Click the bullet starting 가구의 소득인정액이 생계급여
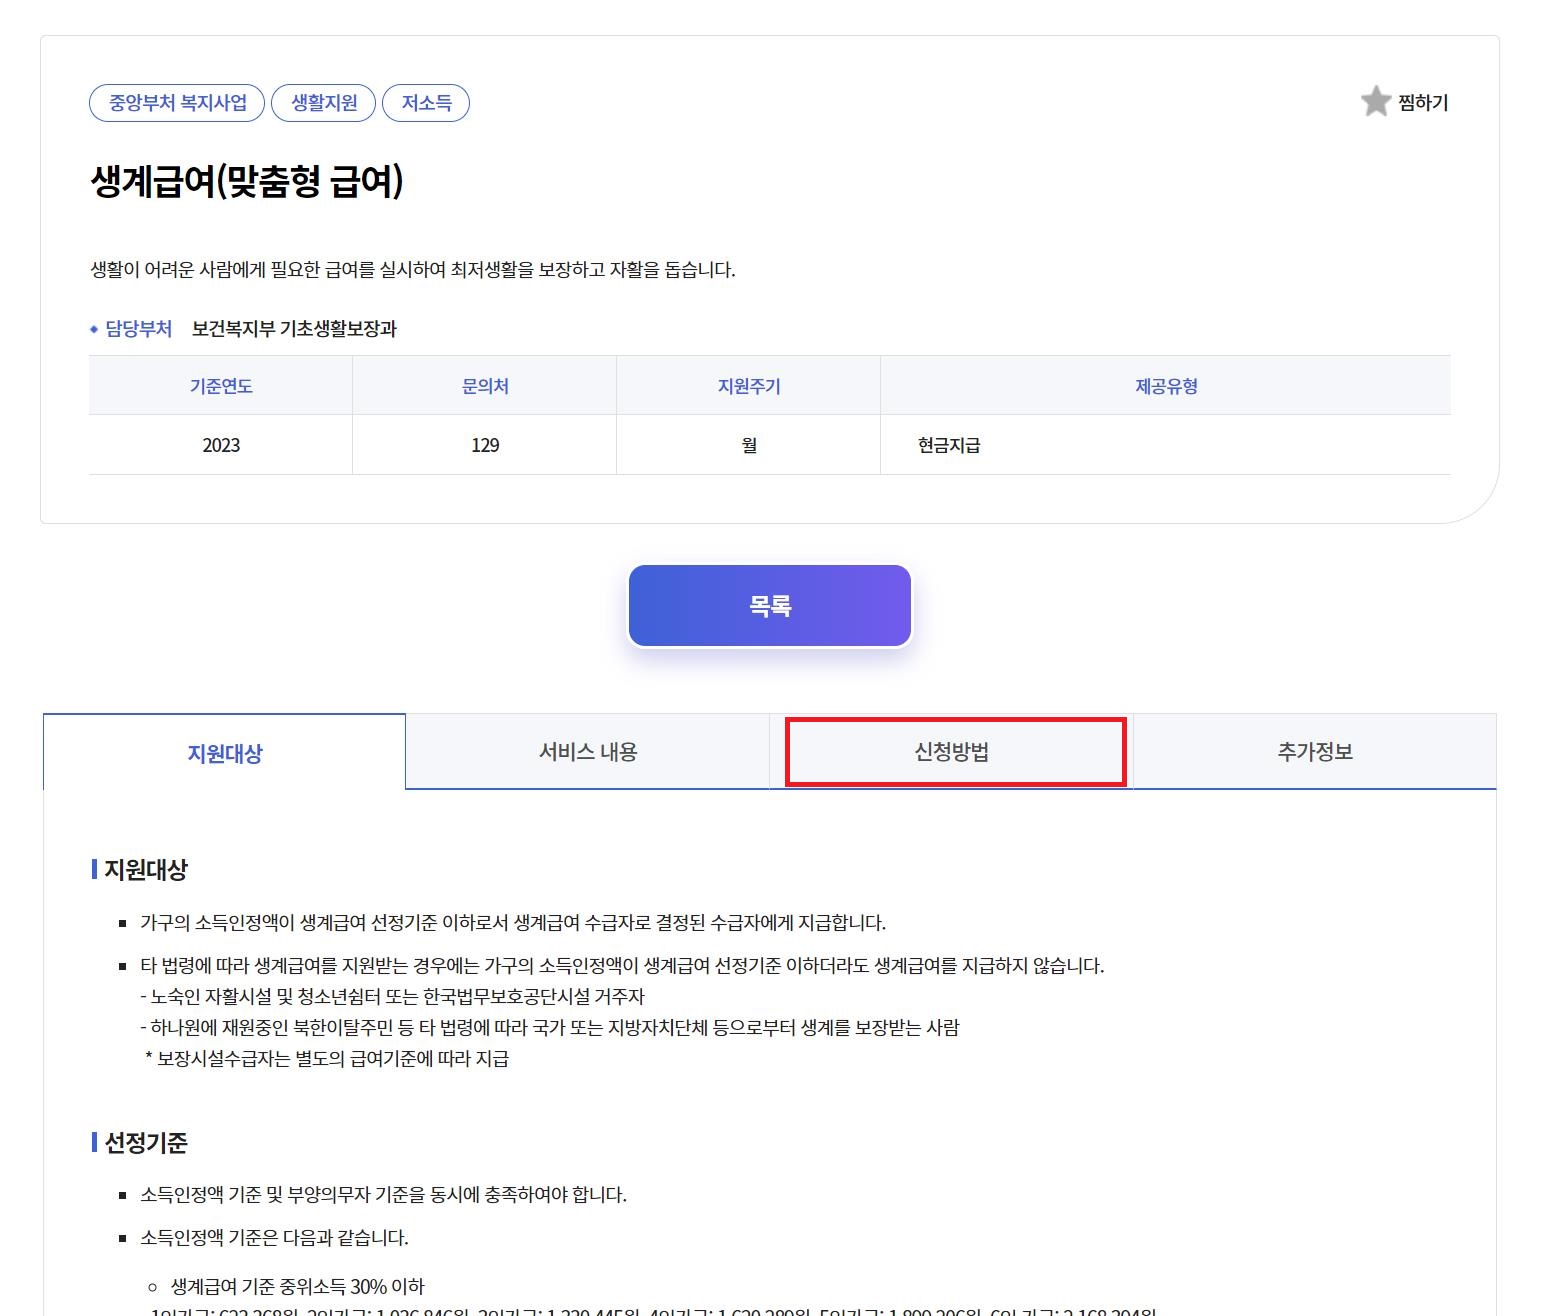Image resolution: width=1555 pixels, height=1316 pixels. coord(513,922)
